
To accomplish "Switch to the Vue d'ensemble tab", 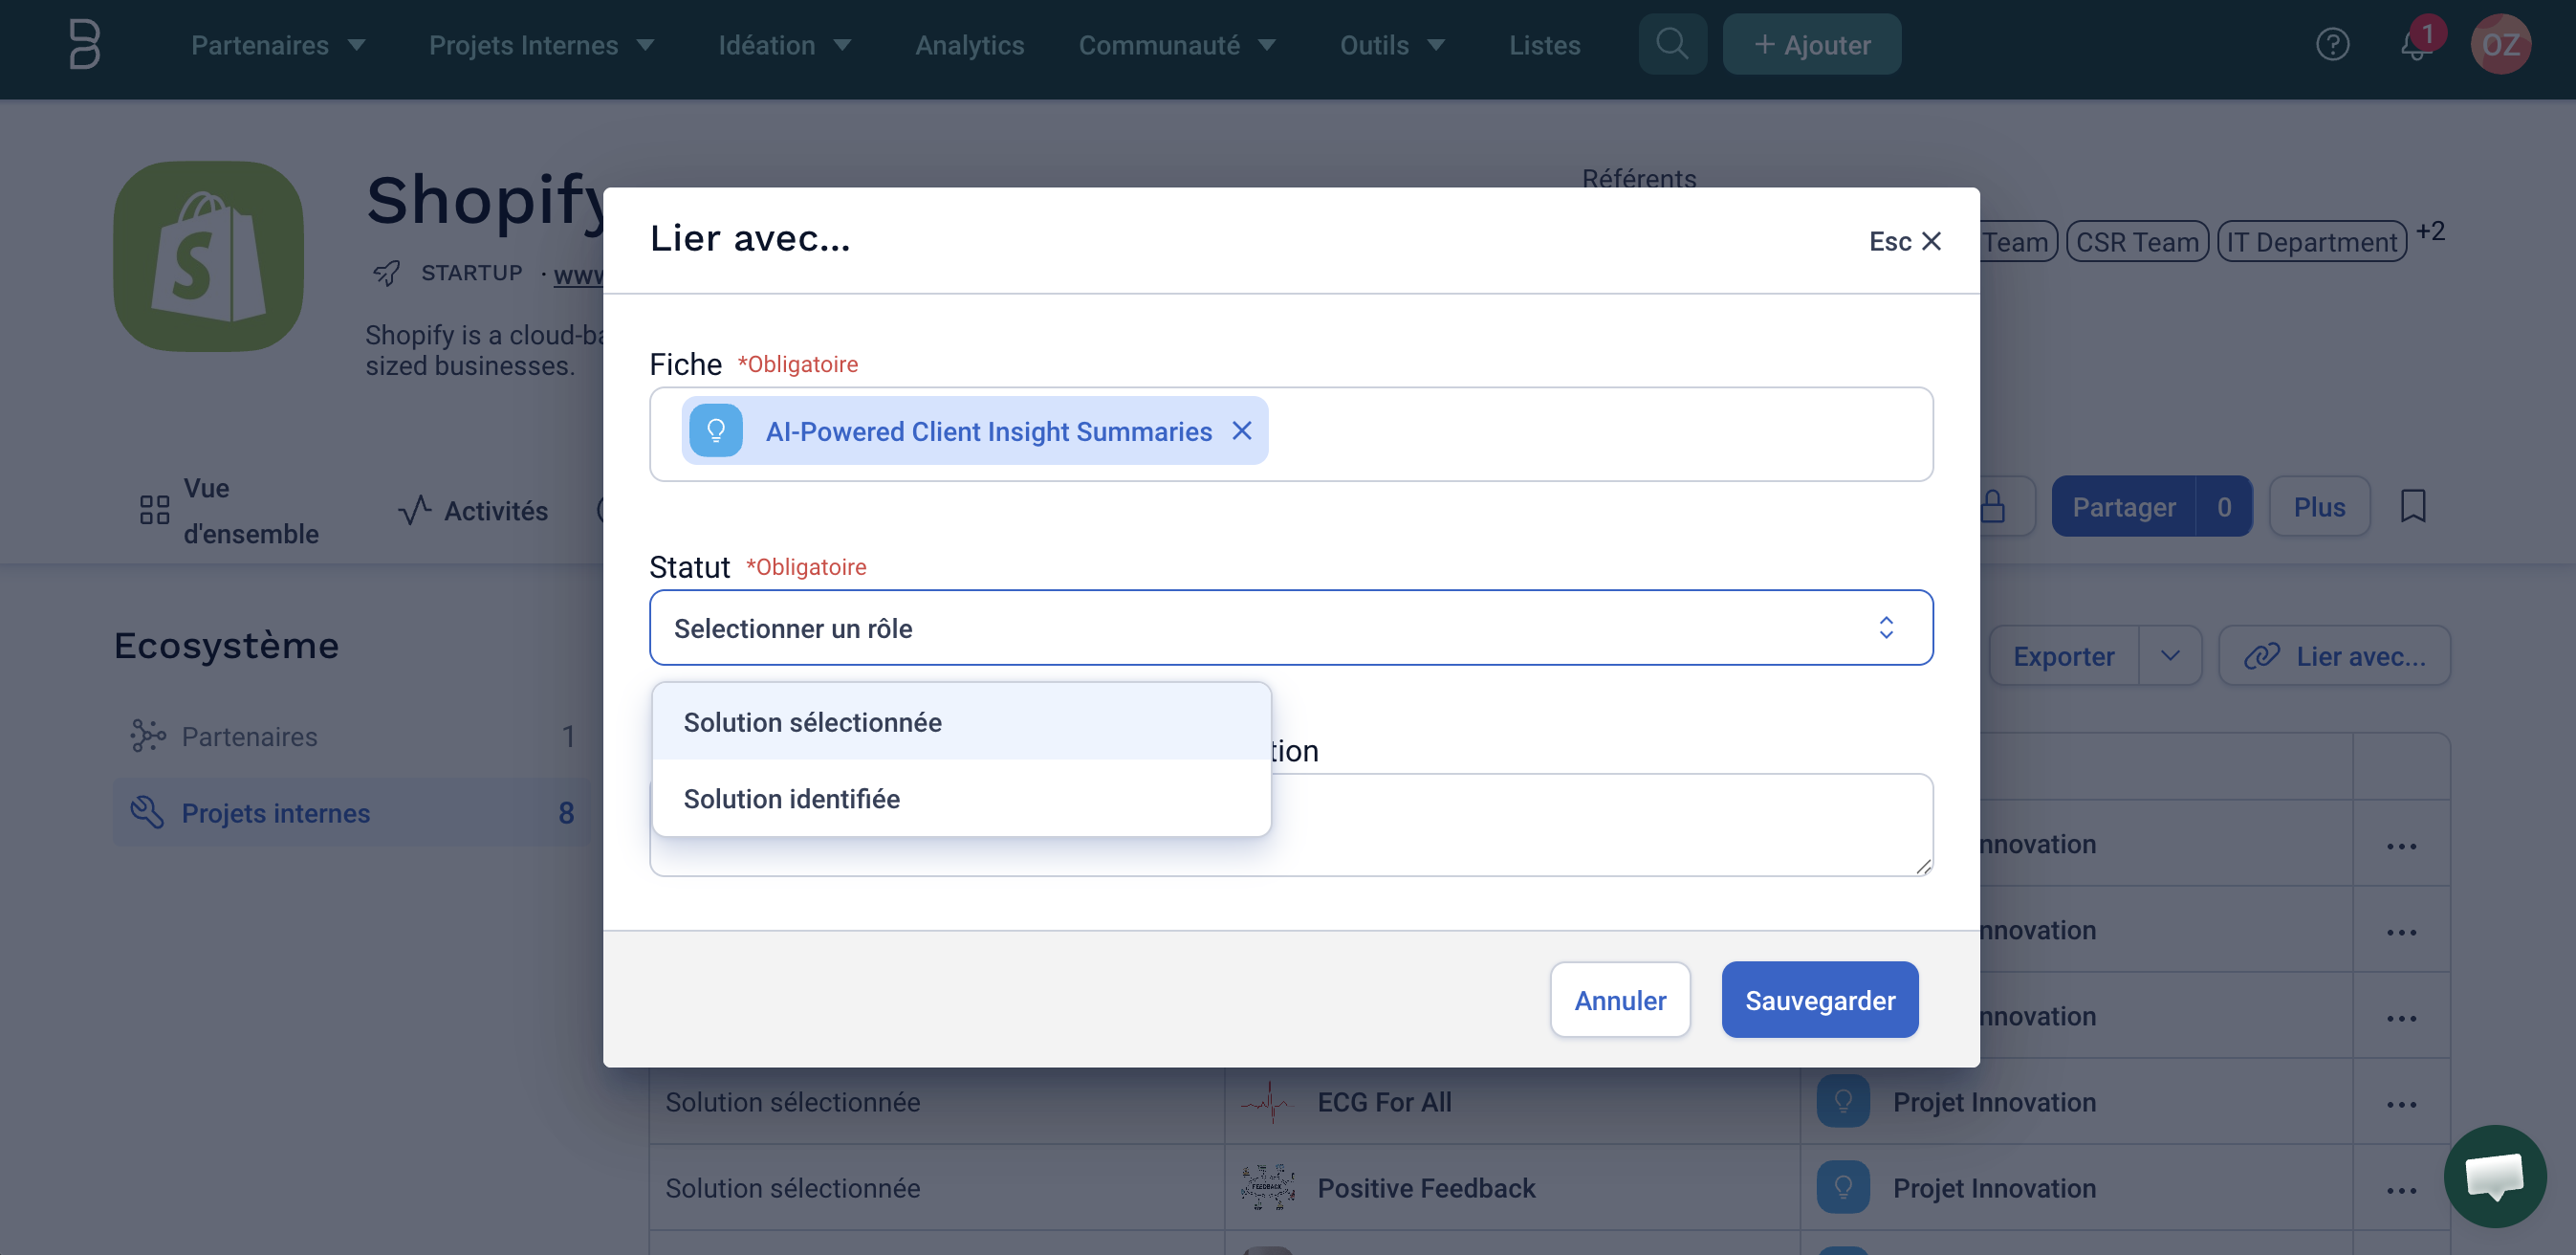I will (x=229, y=511).
